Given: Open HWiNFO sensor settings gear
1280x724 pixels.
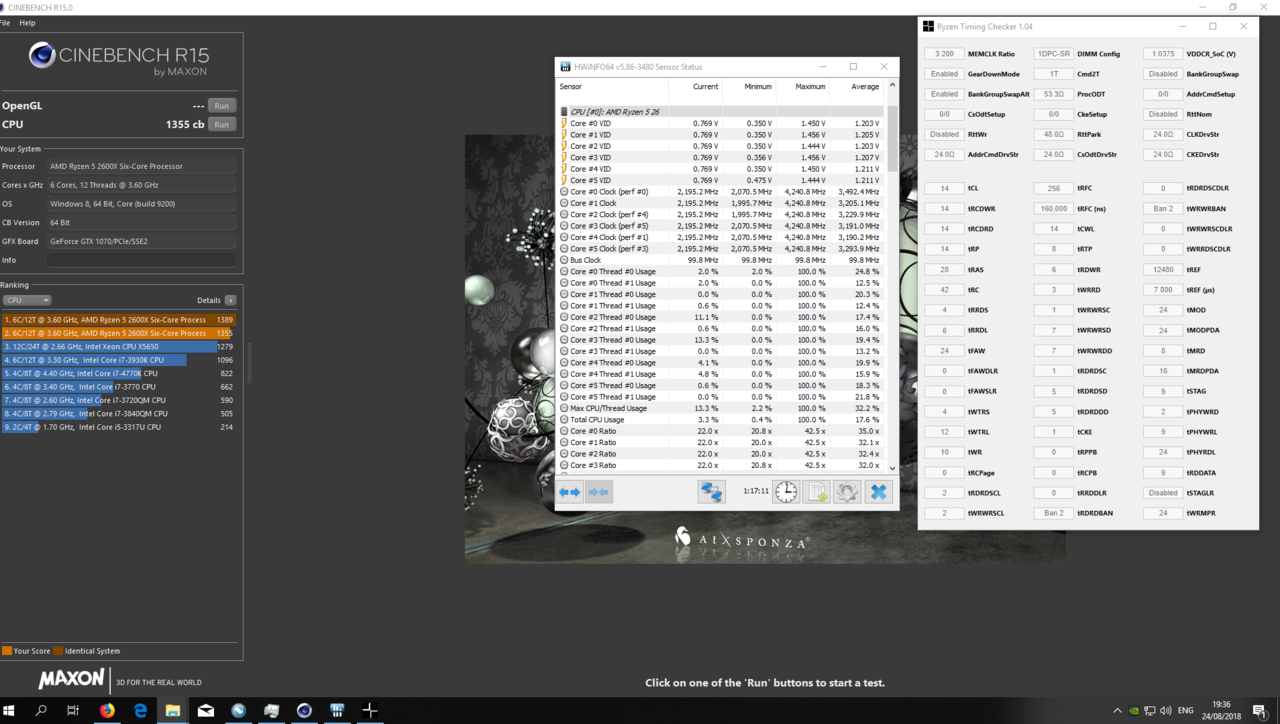Looking at the screenshot, I should pyautogui.click(x=847, y=492).
